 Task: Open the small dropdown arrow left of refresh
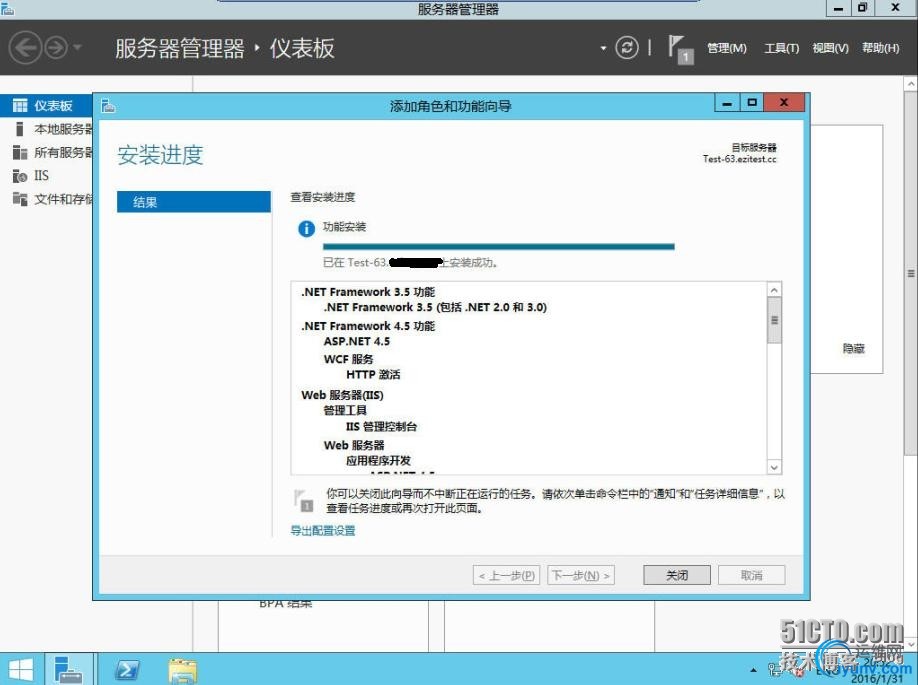[603, 48]
